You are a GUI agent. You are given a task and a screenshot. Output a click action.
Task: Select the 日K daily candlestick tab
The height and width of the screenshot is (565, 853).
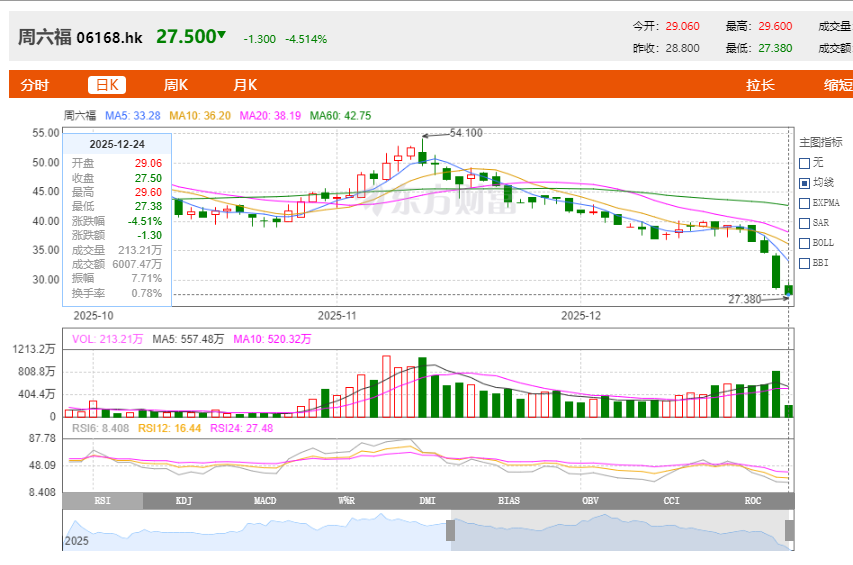tap(107, 85)
